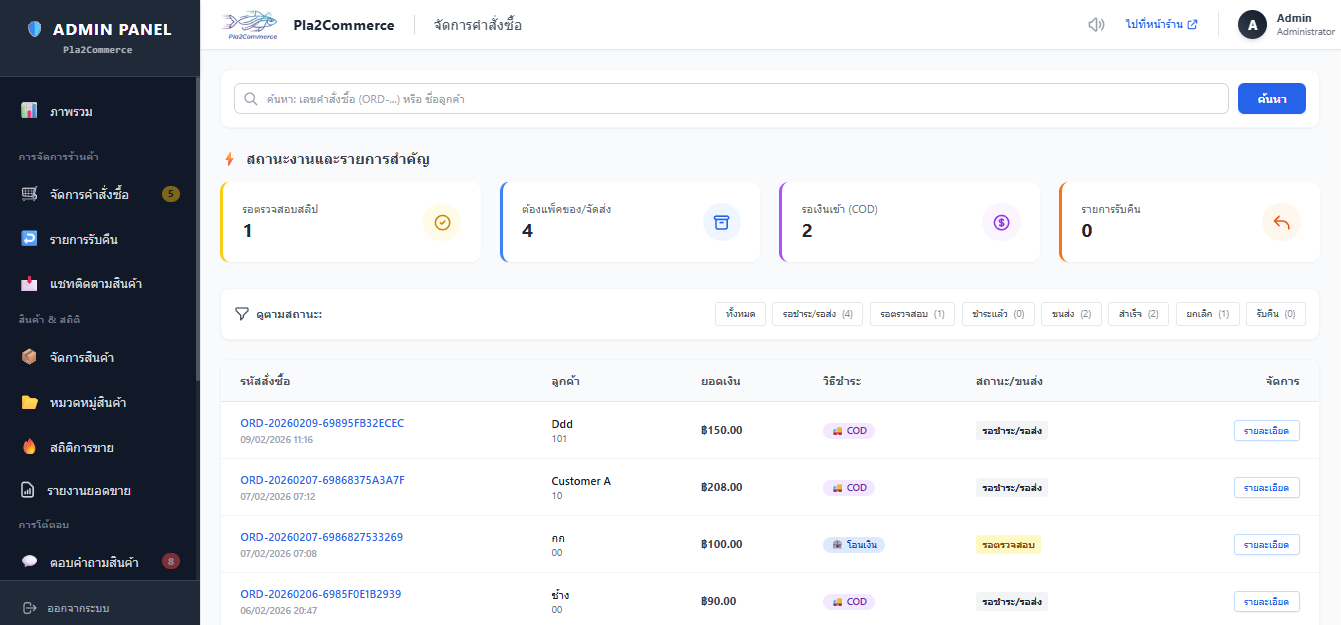Open order ORD-20260207-69868375A3A7F
Screen dimensions: 1341x625
click(322, 480)
